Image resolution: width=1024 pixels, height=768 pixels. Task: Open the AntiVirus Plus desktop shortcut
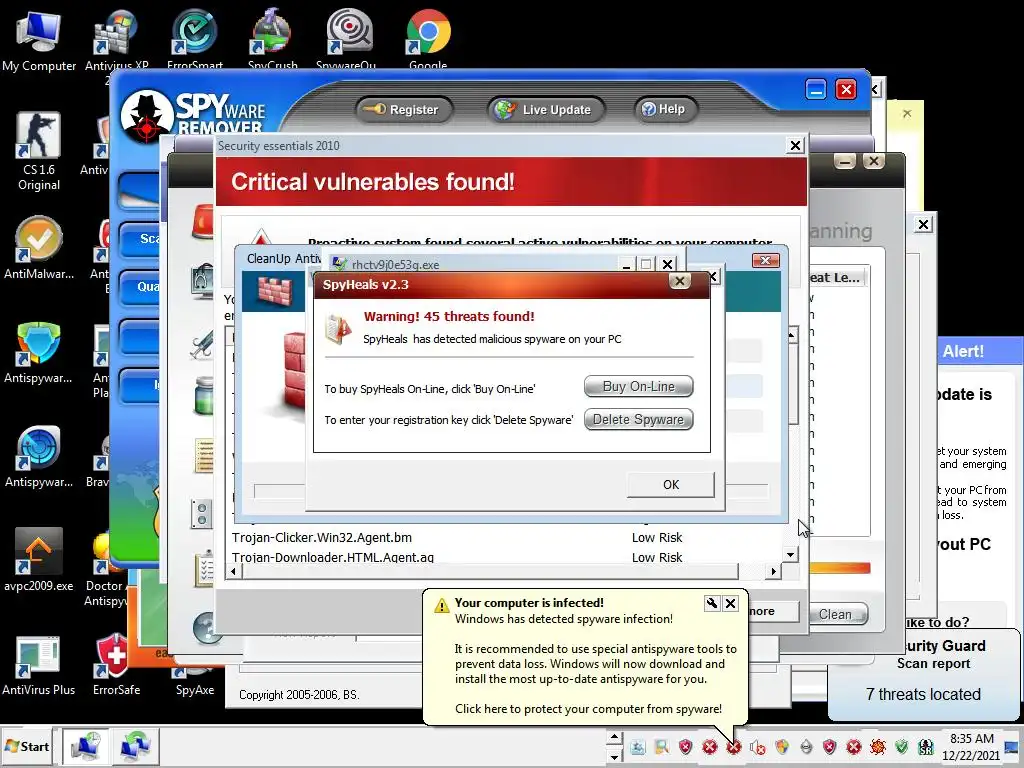39,665
